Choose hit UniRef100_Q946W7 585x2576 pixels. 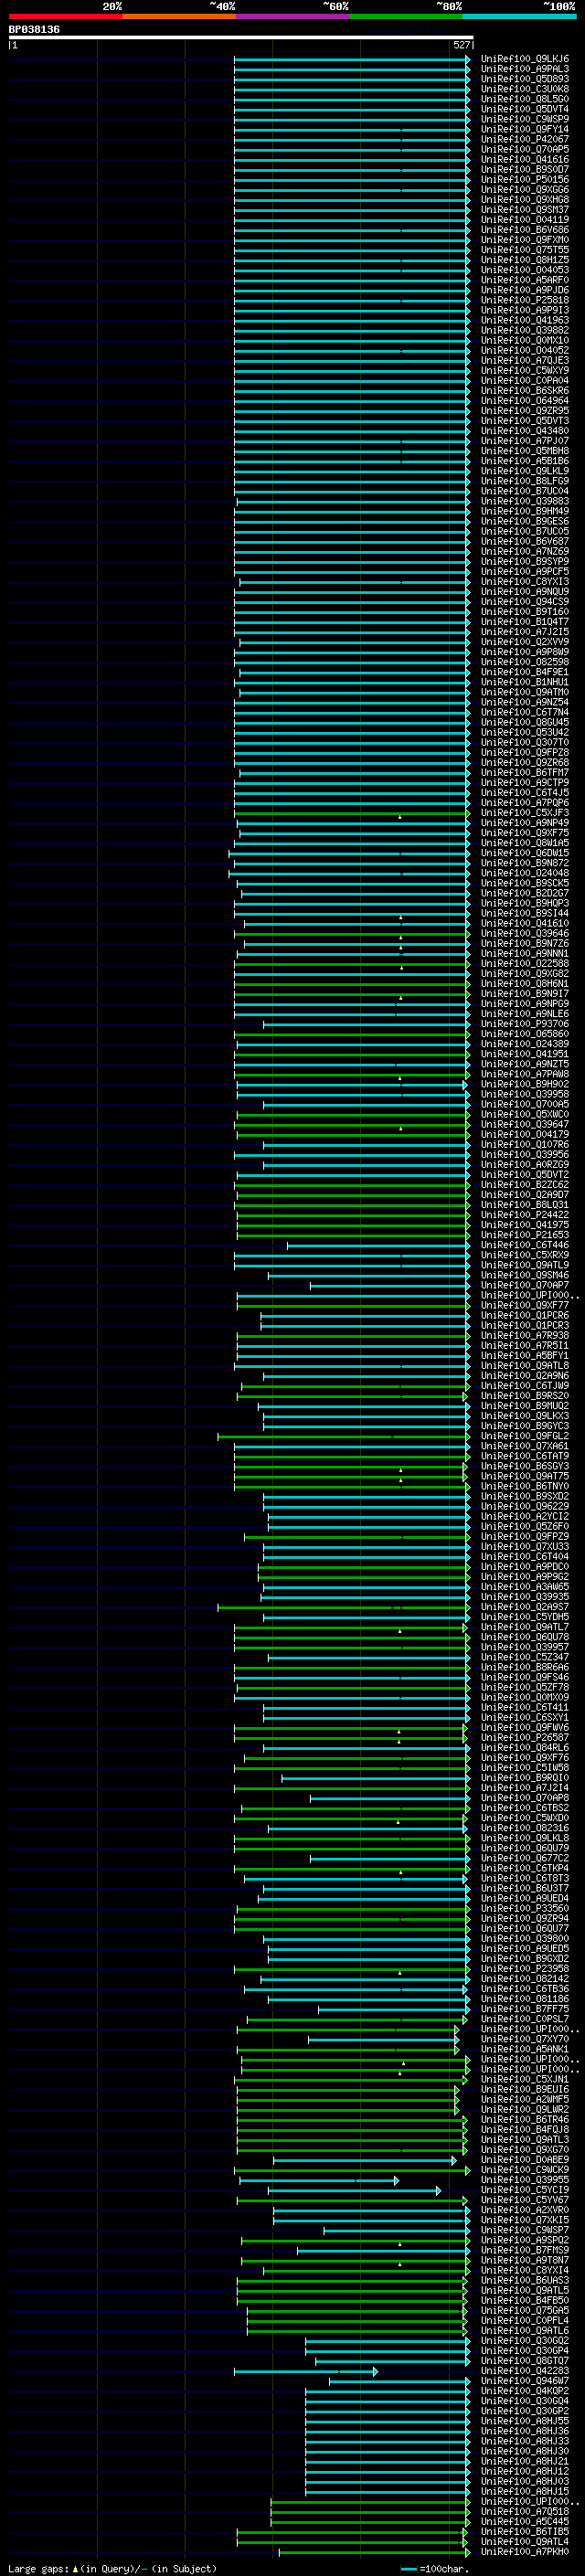(525, 2380)
